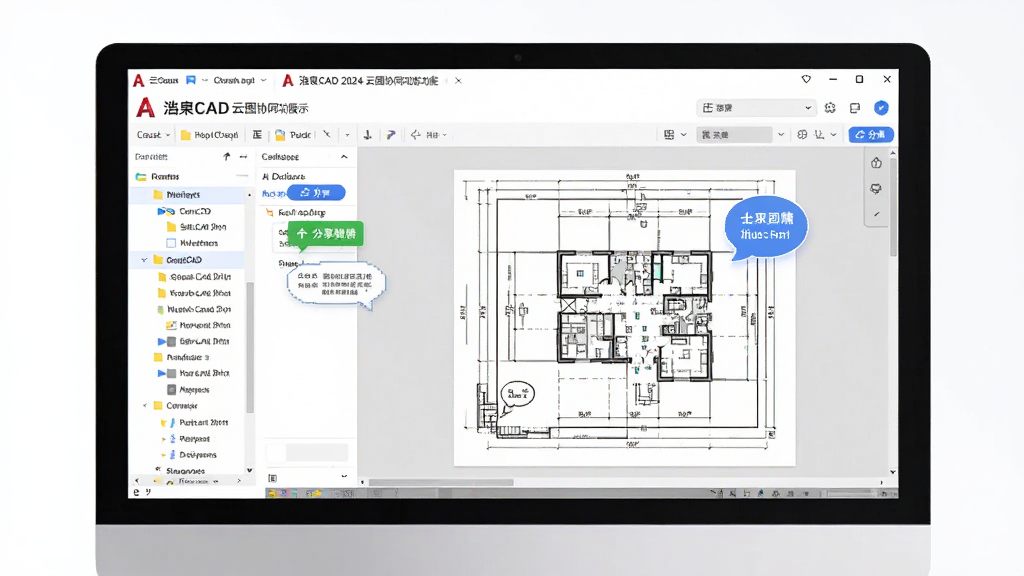Click the left tree panel vertical scrollbar

click(x=249, y=346)
